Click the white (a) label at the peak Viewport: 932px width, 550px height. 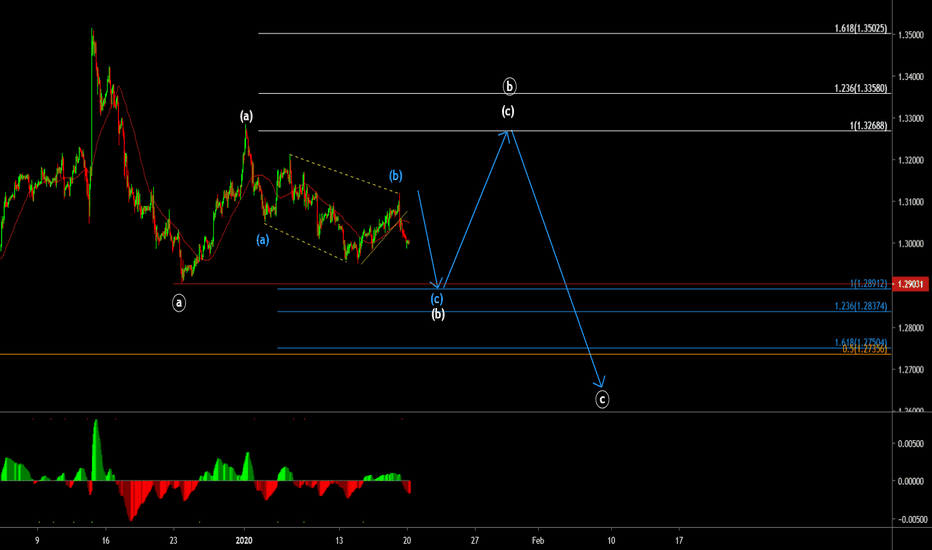click(246, 116)
